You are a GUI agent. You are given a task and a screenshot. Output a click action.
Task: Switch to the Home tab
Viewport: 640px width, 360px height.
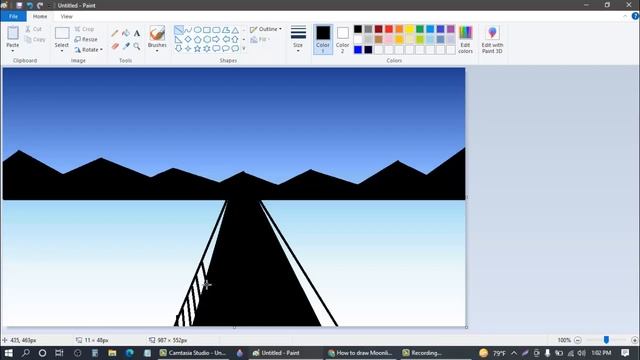point(40,16)
